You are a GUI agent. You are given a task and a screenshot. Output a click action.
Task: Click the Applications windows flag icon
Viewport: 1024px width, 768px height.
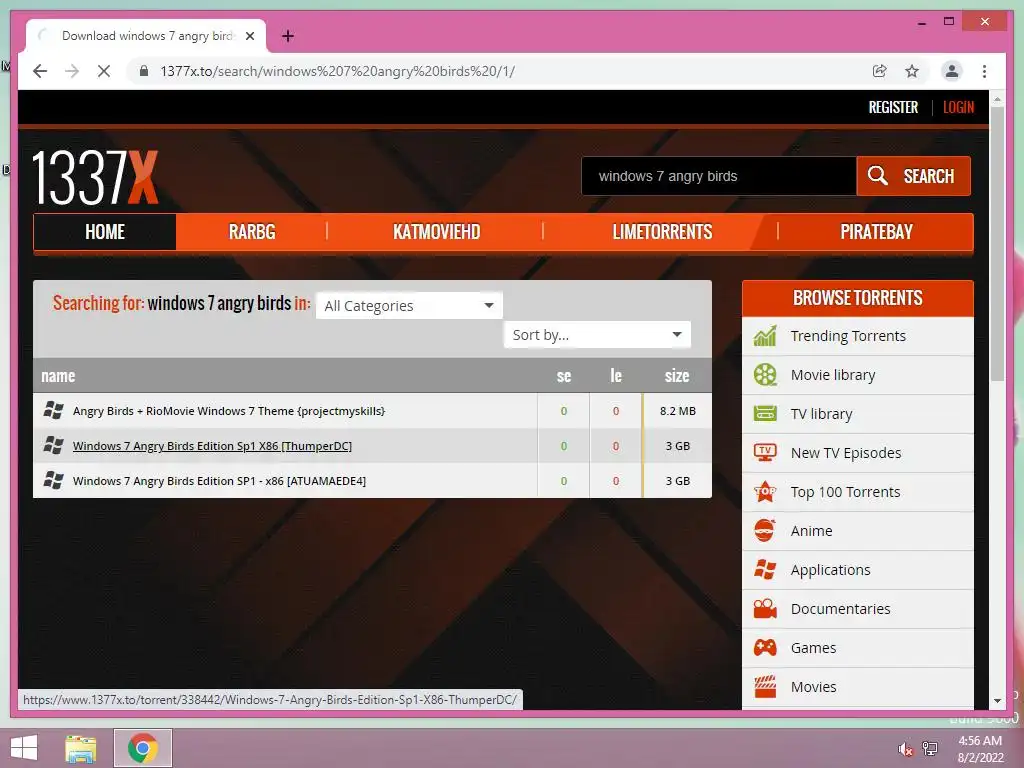(765, 569)
